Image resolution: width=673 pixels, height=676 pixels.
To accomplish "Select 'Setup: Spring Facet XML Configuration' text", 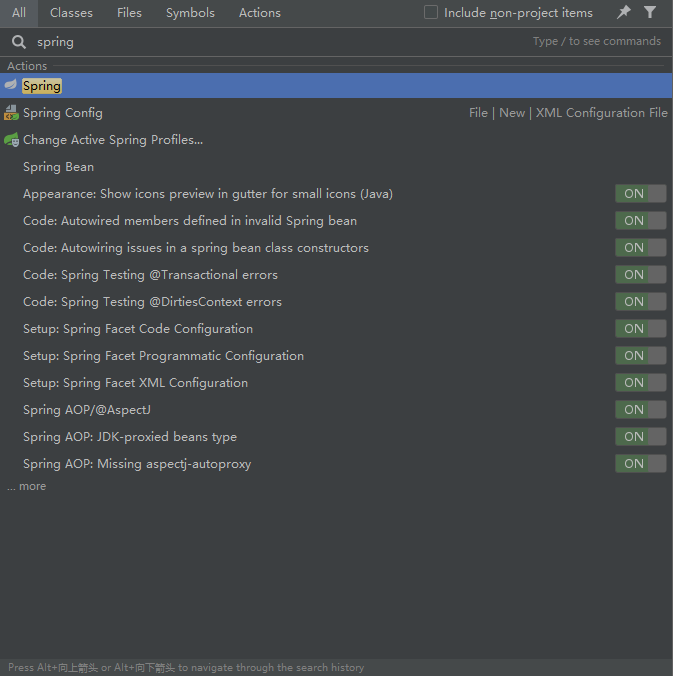I will click(x=135, y=383).
